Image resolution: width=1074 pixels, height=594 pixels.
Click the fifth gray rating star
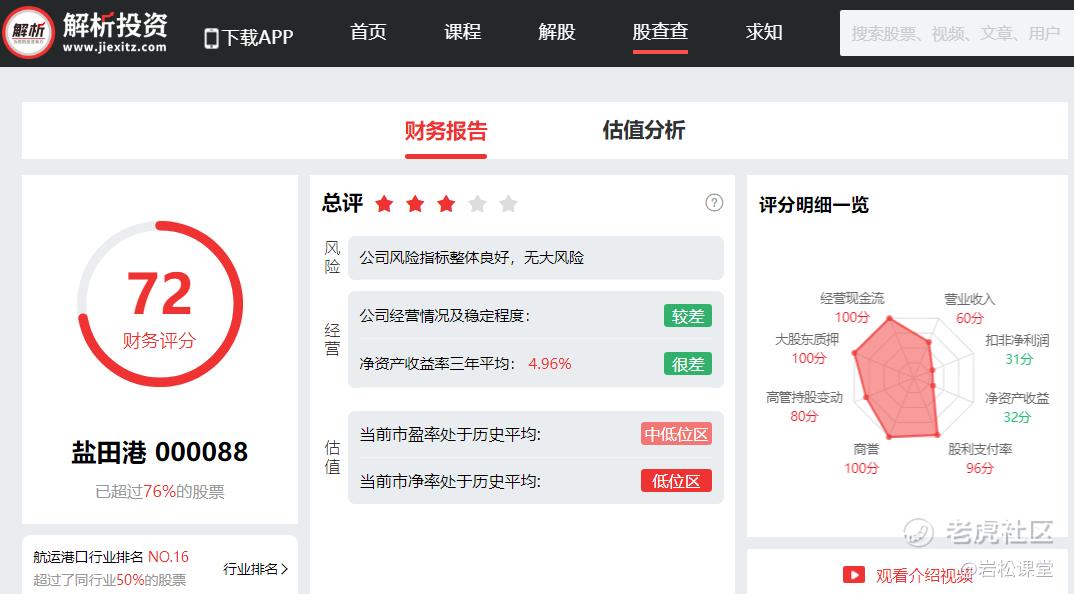tap(508, 203)
